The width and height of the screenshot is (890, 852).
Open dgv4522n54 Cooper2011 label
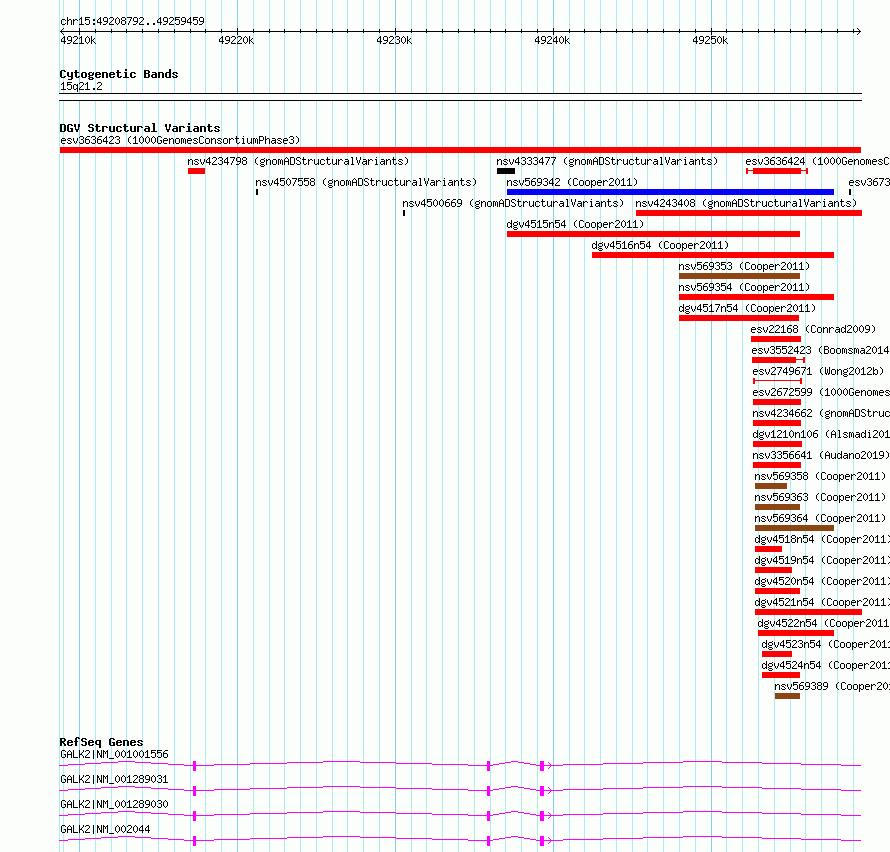coord(824,623)
